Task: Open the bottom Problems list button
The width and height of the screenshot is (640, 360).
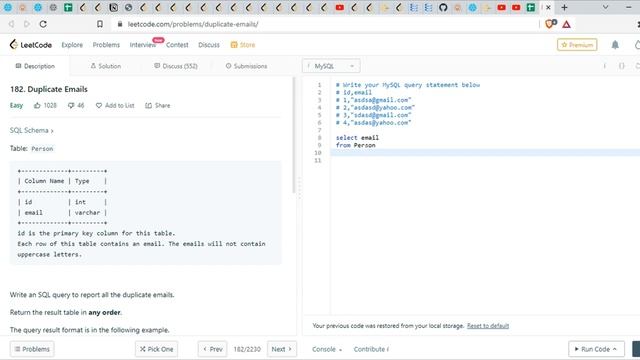Action: tap(32, 349)
